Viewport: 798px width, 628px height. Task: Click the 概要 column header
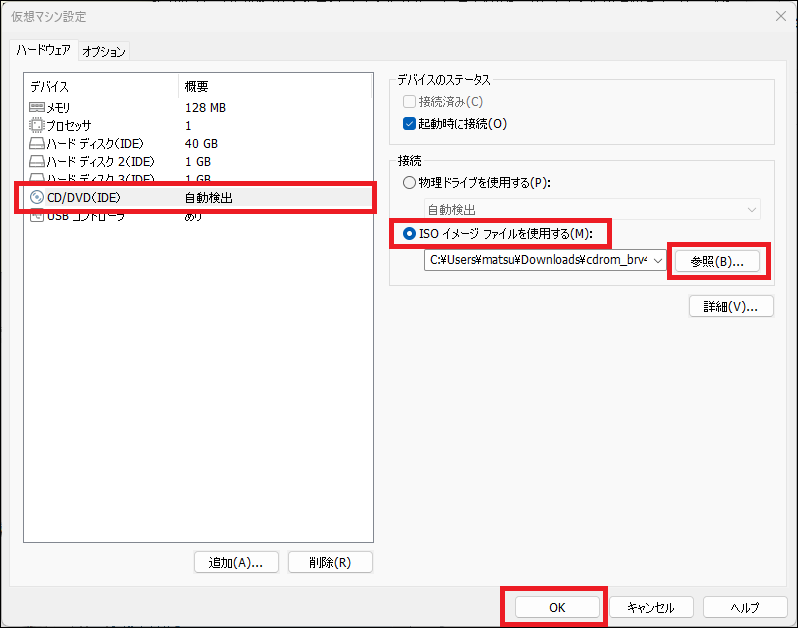point(275,87)
